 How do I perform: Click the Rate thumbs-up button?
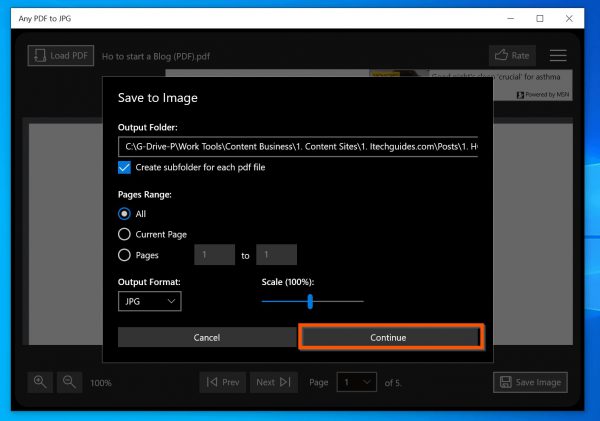512,56
